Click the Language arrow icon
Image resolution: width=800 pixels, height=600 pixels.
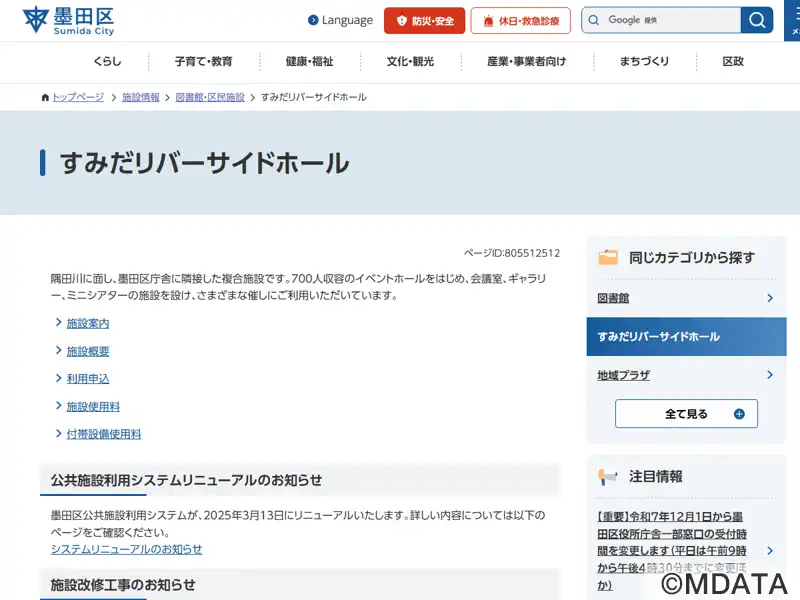313,20
